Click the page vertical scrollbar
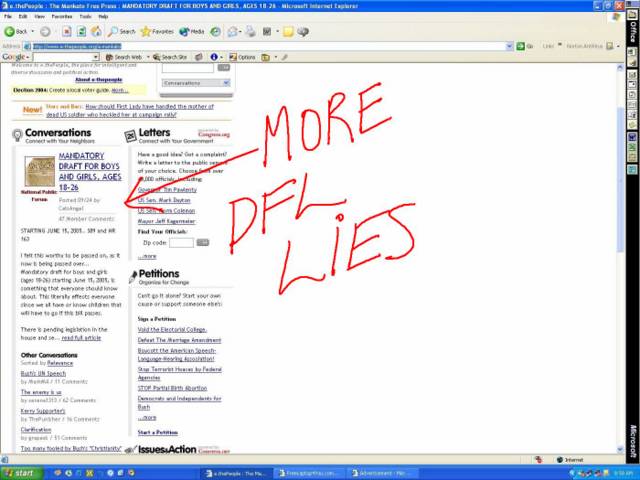640x480 pixels. click(x=620, y=259)
